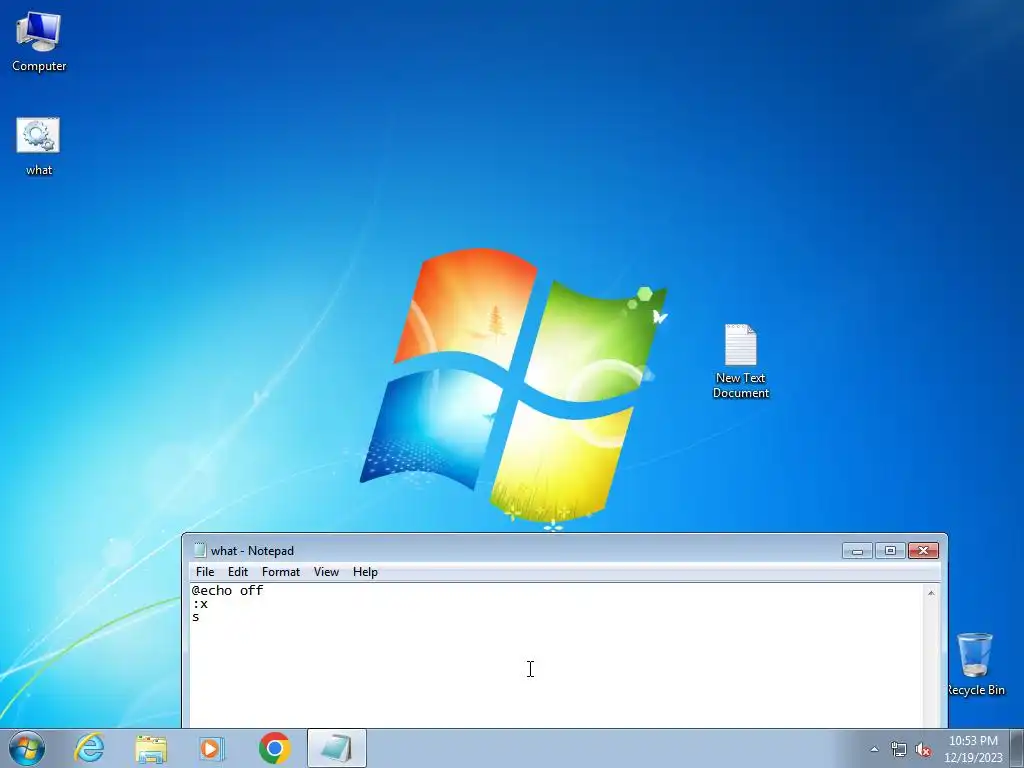The height and width of the screenshot is (768, 1024).
Task: Close the 'what - Notepad' window
Action: point(923,551)
